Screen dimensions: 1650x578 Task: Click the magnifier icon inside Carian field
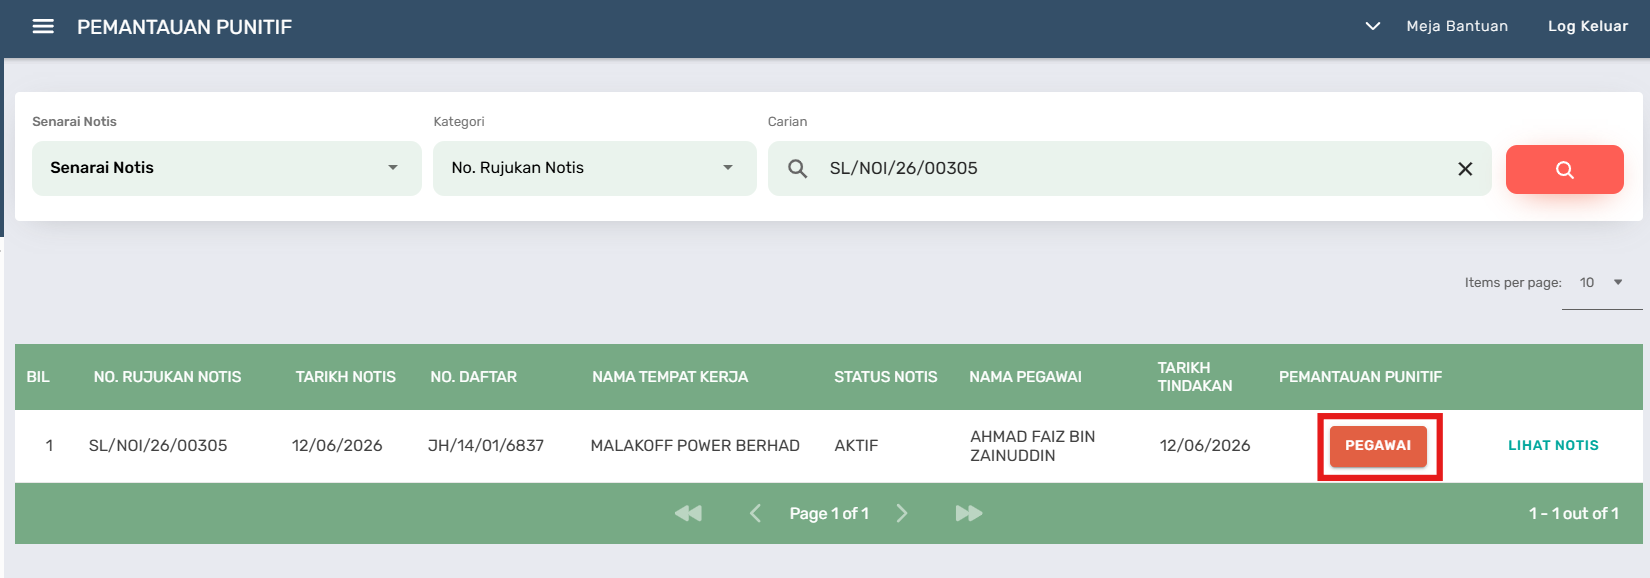click(797, 169)
